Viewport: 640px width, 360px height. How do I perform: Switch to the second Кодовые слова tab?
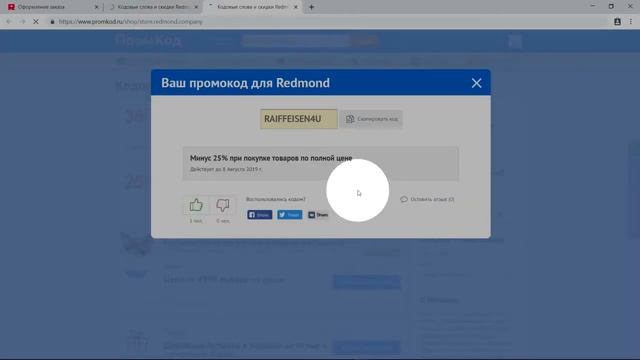click(152, 7)
